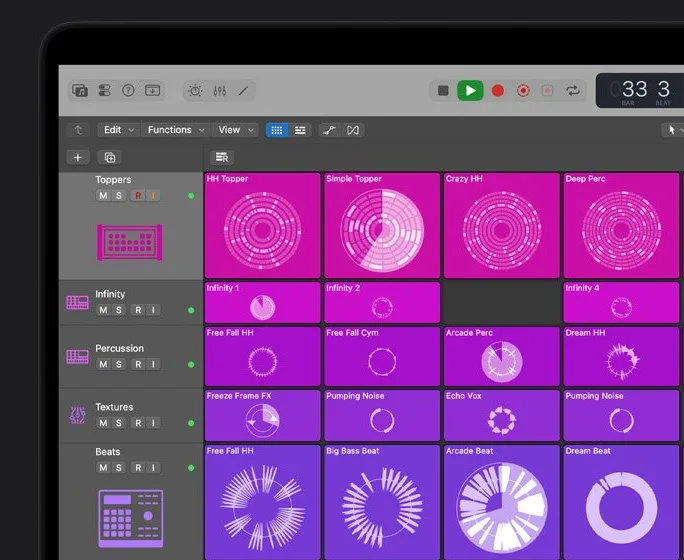684x560 pixels.
Task: Select the Percussion track name
Action: pyautogui.click(x=119, y=348)
